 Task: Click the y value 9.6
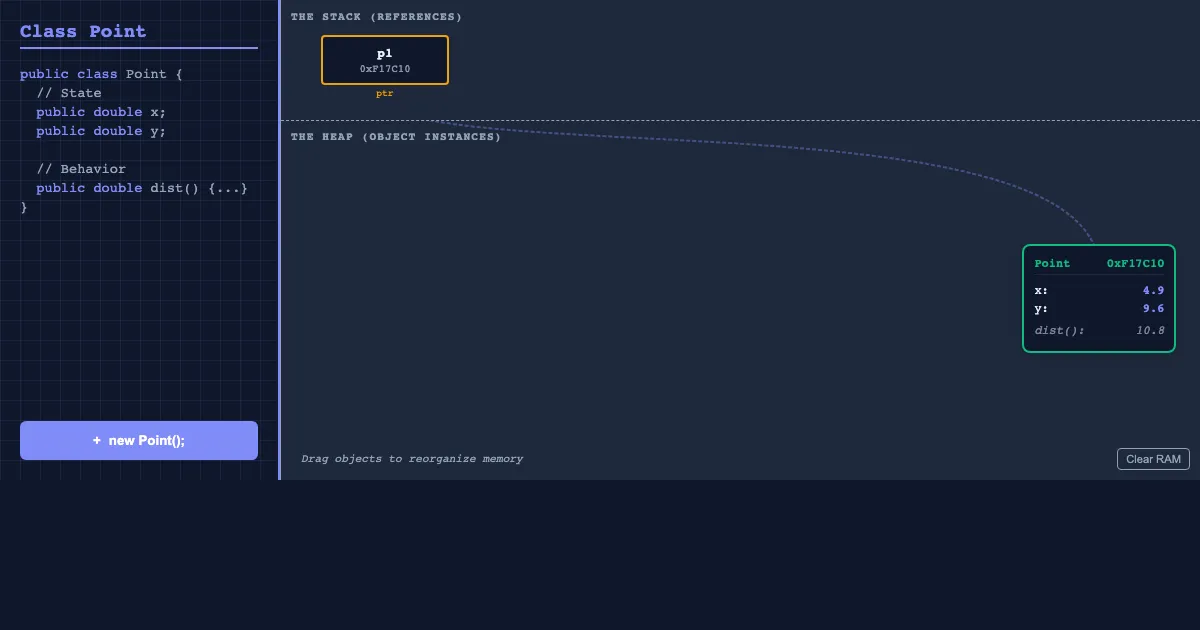click(1154, 308)
